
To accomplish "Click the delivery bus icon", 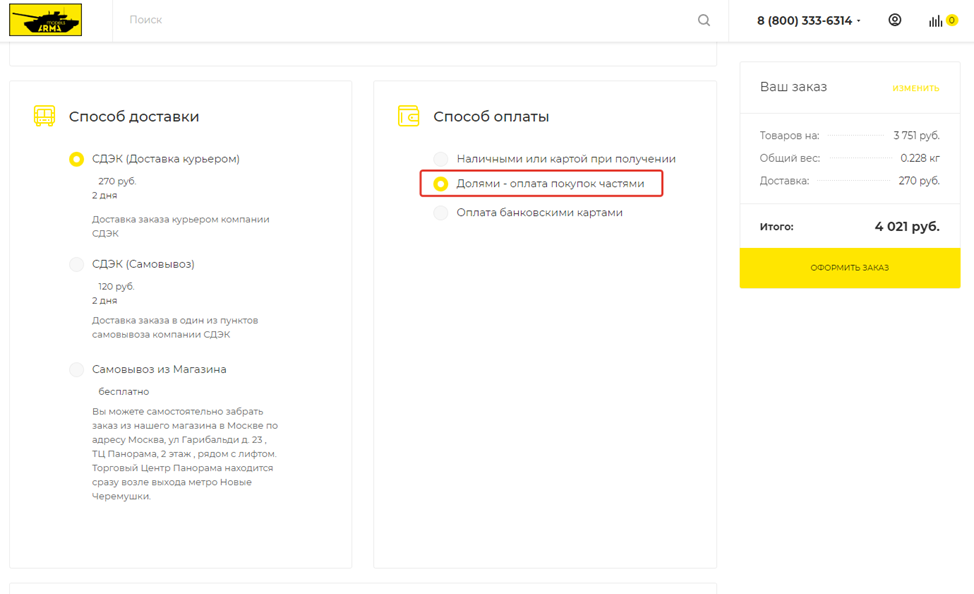I will coord(44,116).
